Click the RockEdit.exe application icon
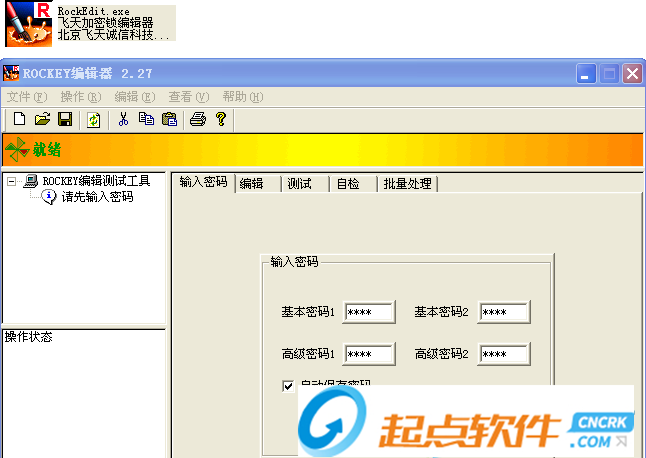Viewport: 646px width, 458px height. tap(28, 24)
